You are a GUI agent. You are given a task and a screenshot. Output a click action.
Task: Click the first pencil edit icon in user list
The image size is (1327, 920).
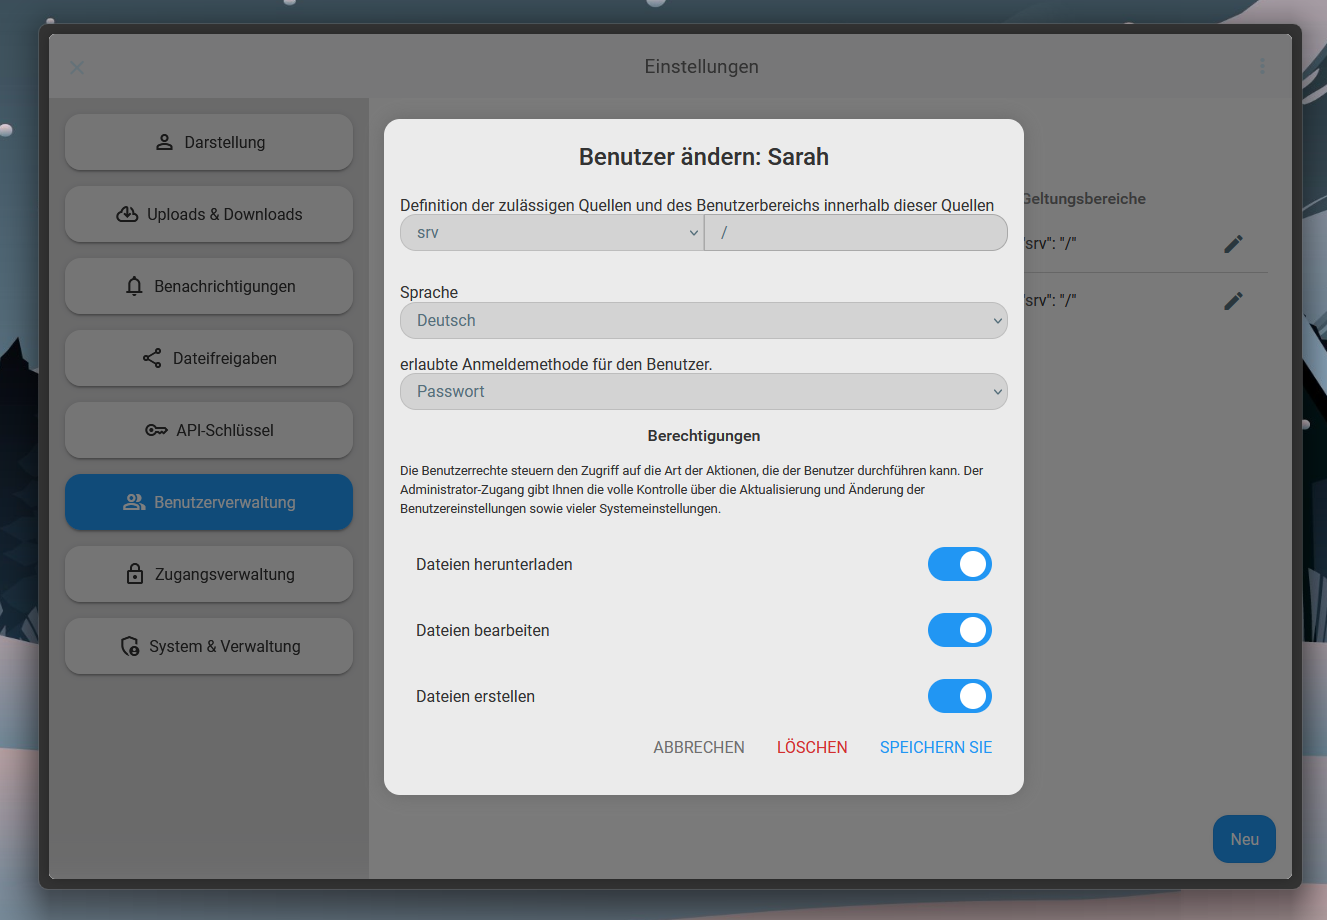[1233, 244]
